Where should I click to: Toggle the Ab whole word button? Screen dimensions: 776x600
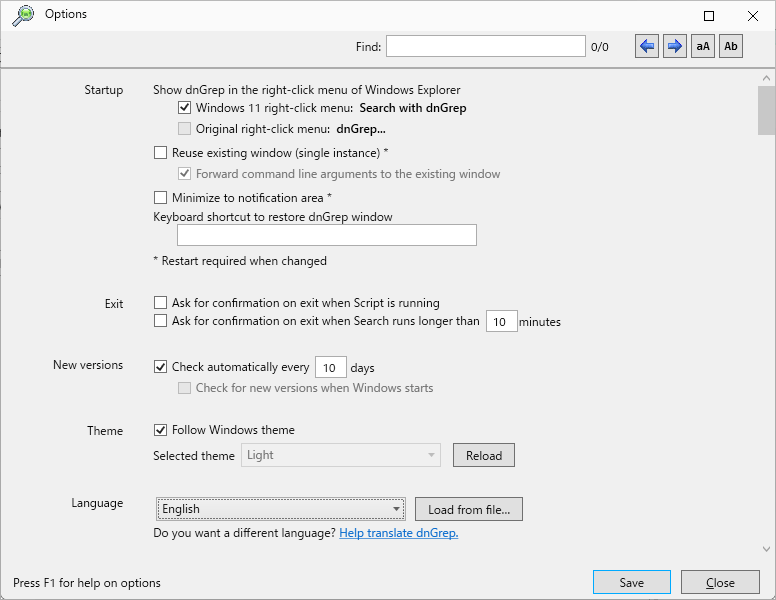731,47
